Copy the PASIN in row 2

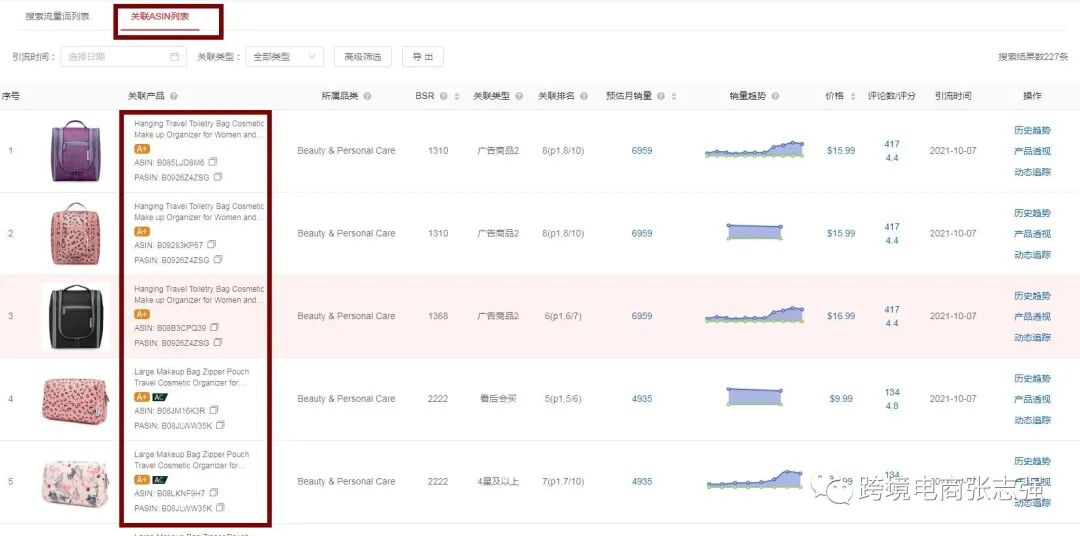(218, 260)
